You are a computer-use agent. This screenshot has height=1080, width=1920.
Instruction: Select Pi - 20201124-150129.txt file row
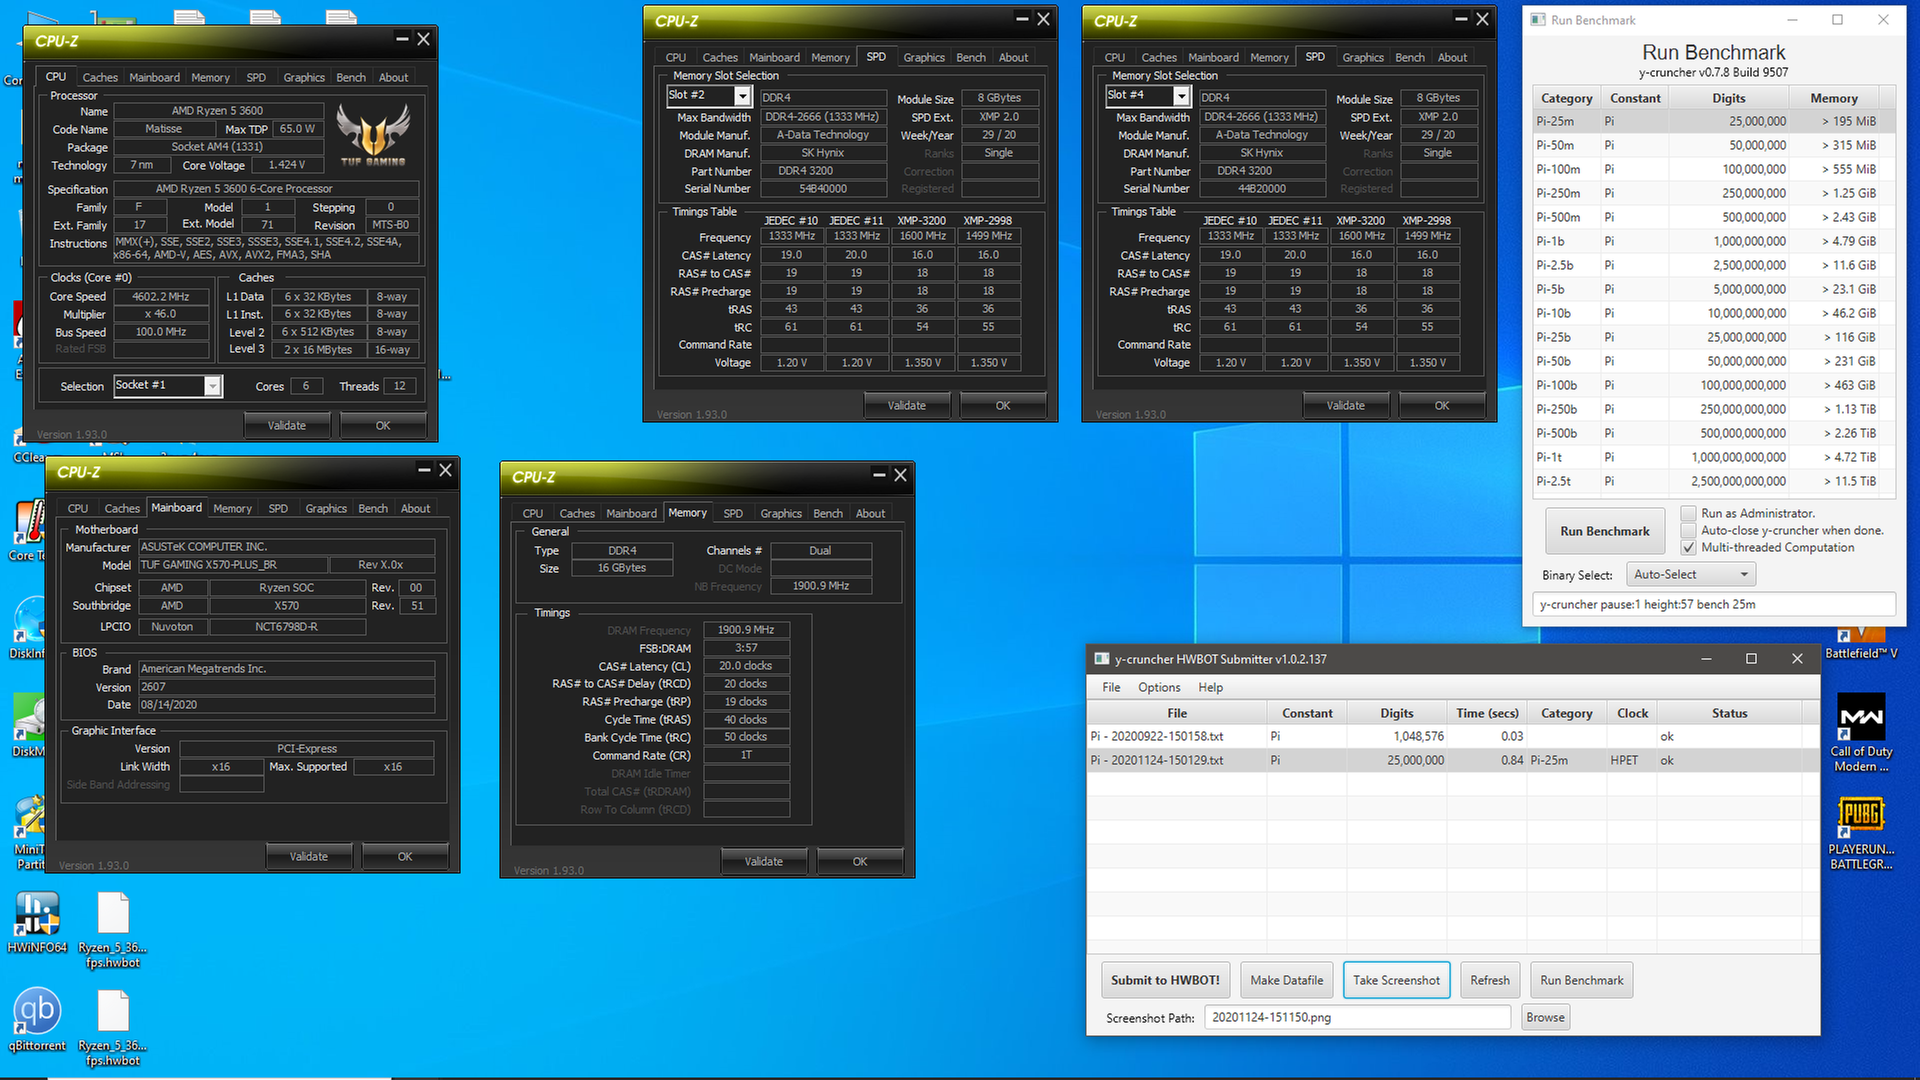[1453, 760]
